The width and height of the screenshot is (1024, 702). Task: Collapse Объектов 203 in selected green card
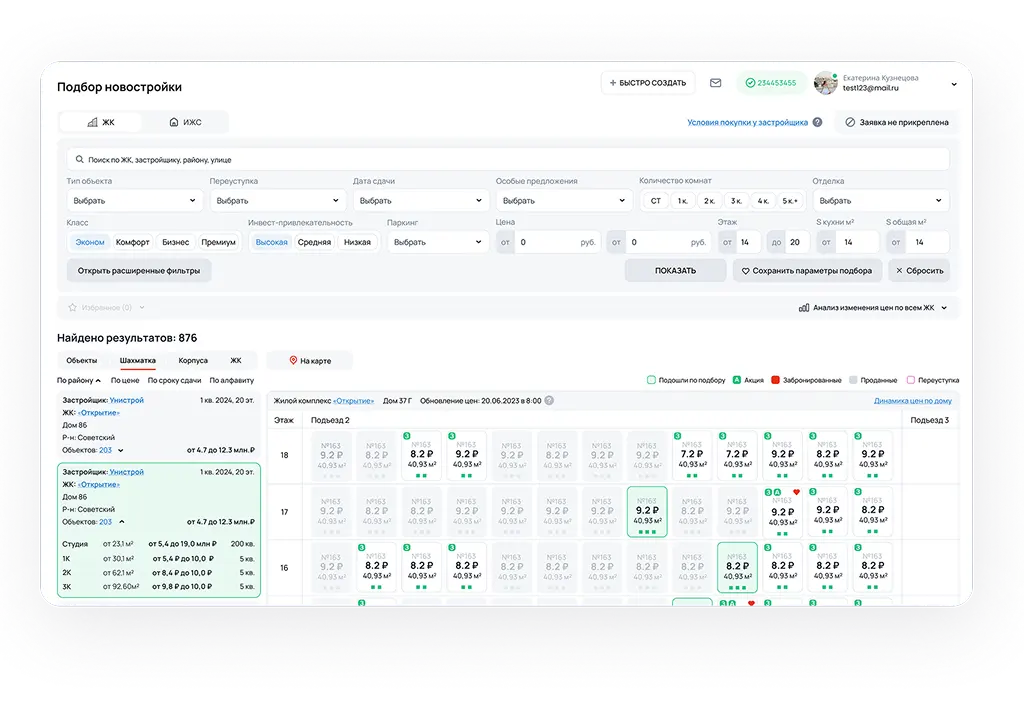(121, 522)
